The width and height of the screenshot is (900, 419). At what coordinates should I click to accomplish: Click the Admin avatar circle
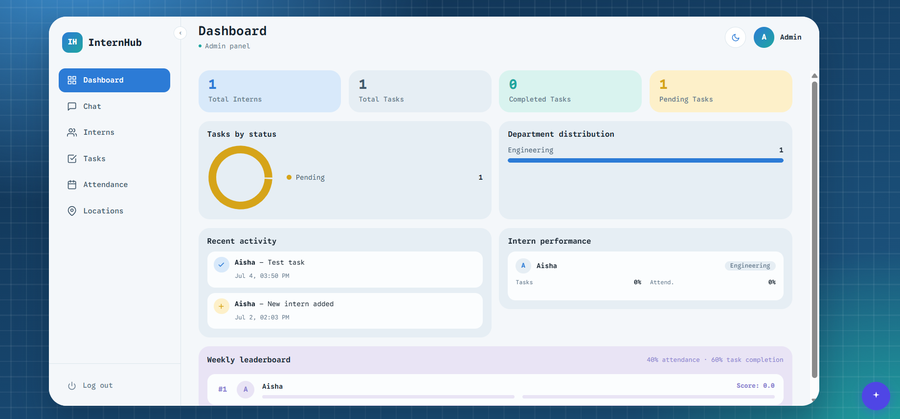coord(764,37)
